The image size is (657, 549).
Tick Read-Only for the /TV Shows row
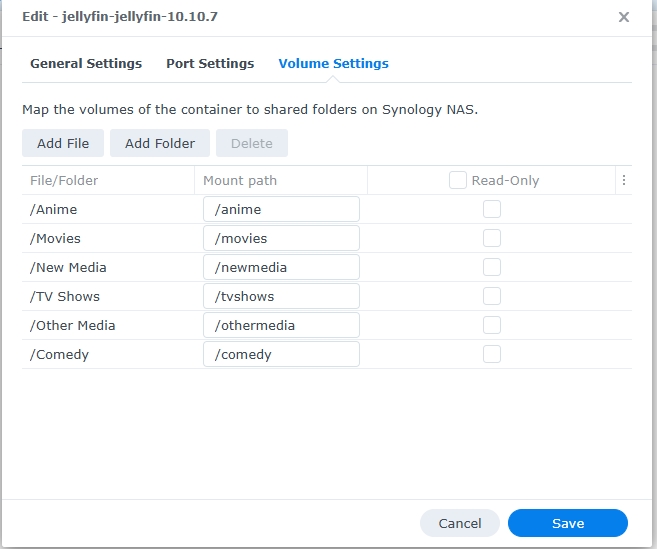(x=492, y=296)
